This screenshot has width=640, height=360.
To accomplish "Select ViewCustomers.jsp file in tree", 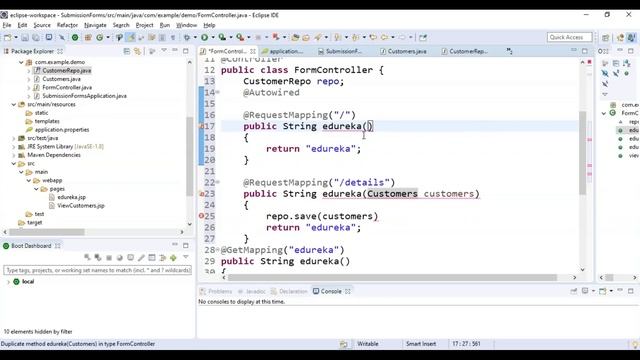I will [x=80, y=206].
